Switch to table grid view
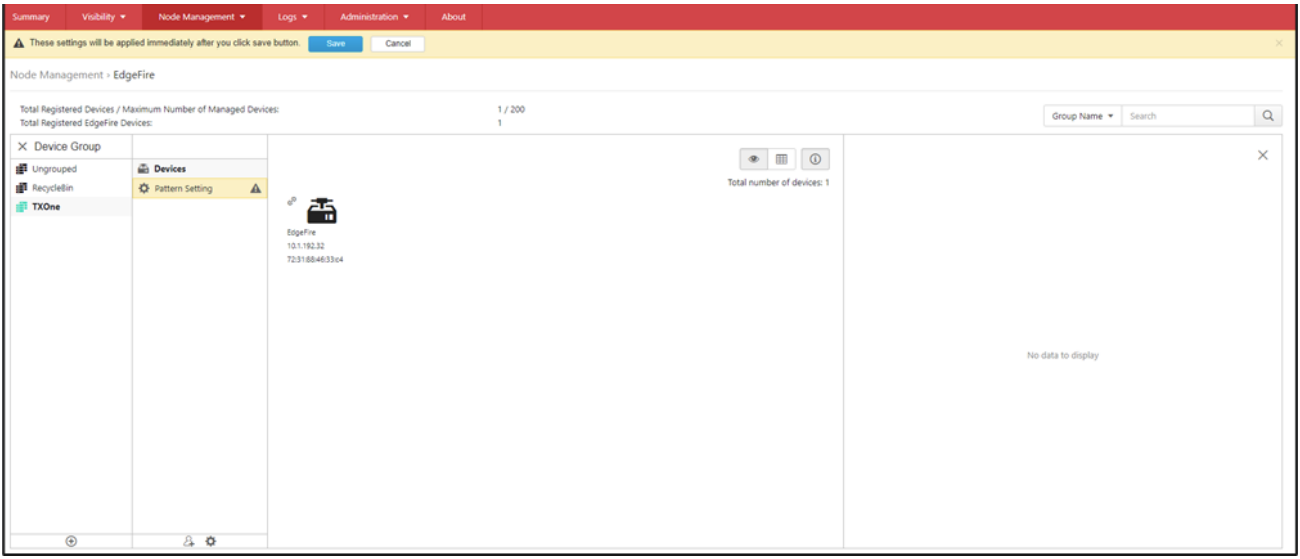 781,159
